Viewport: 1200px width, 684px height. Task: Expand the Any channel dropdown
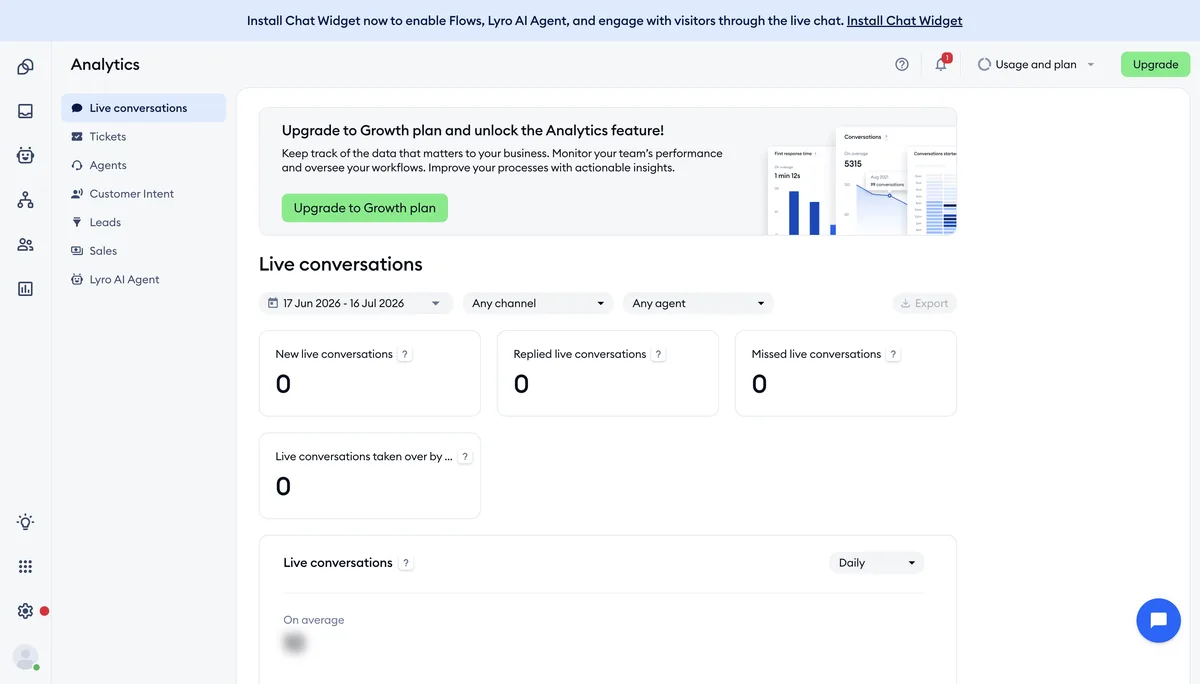pyautogui.click(x=538, y=303)
